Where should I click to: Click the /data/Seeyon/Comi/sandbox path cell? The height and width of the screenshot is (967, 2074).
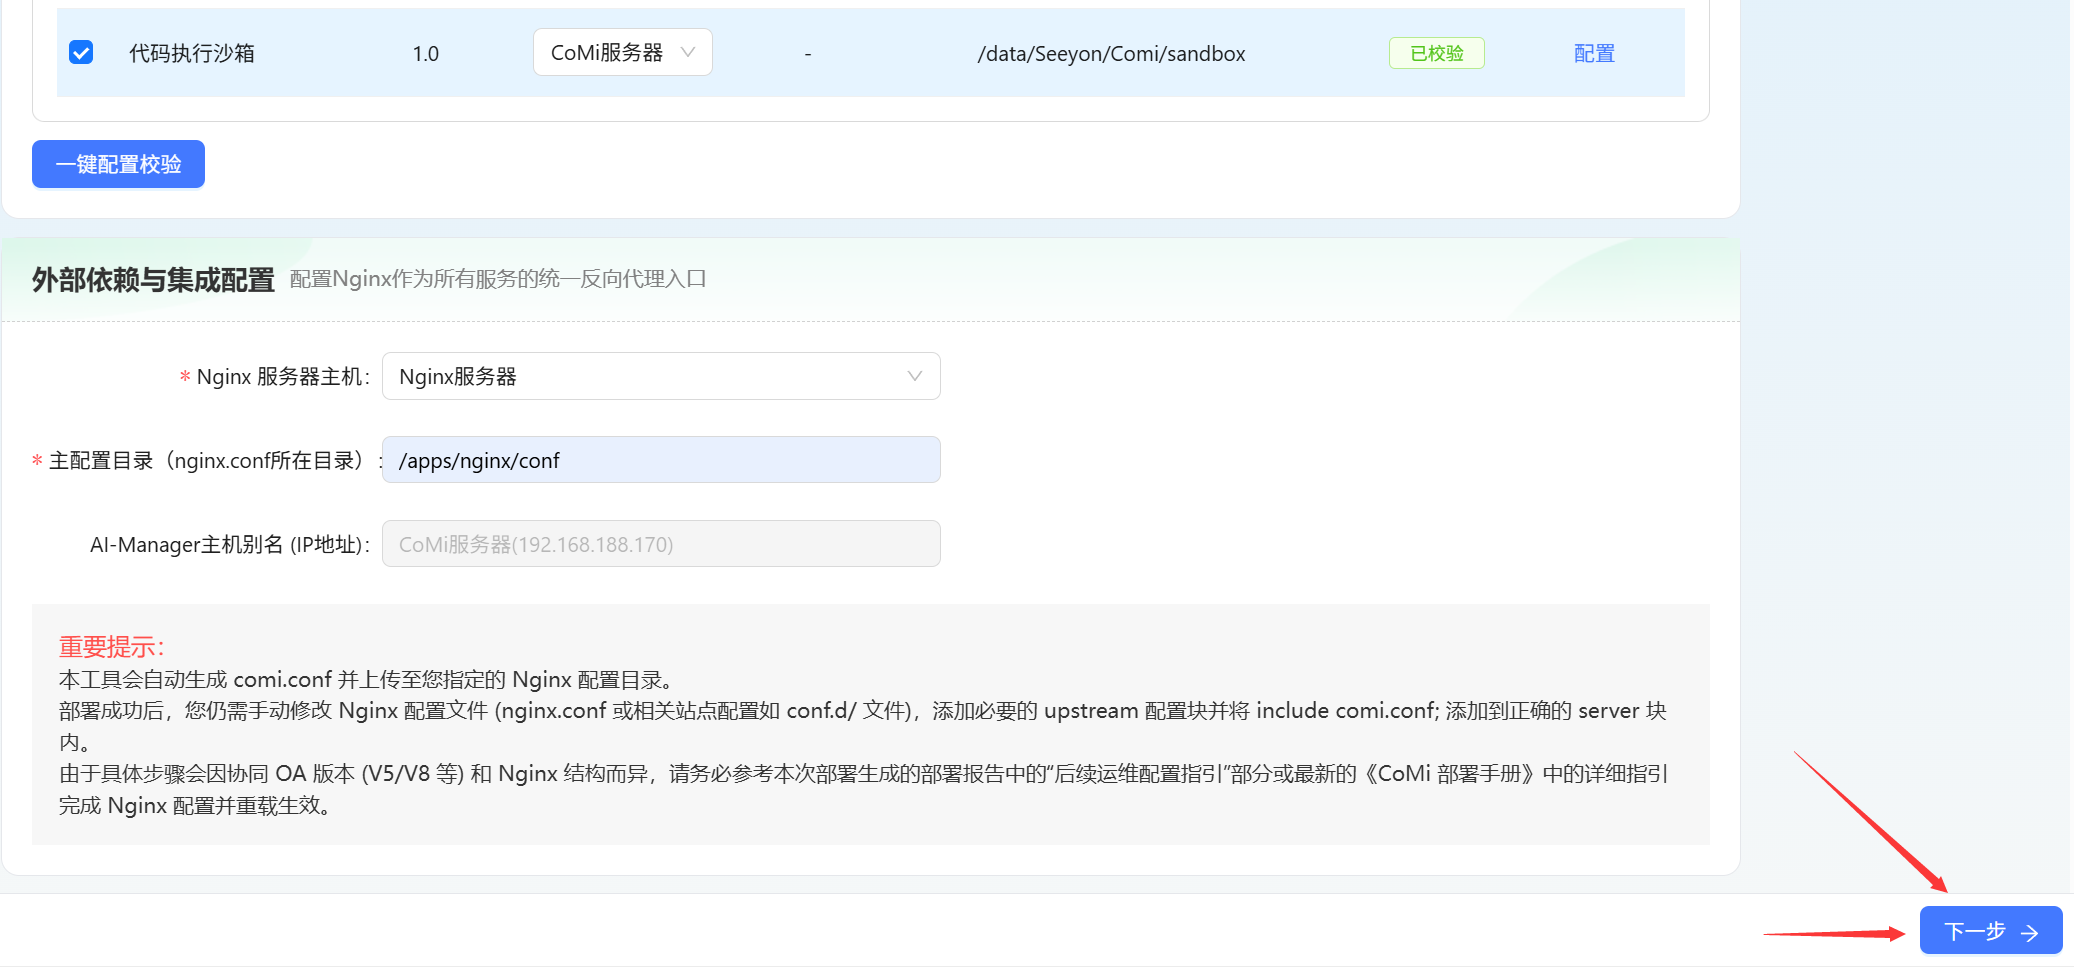pyautogui.click(x=1111, y=54)
